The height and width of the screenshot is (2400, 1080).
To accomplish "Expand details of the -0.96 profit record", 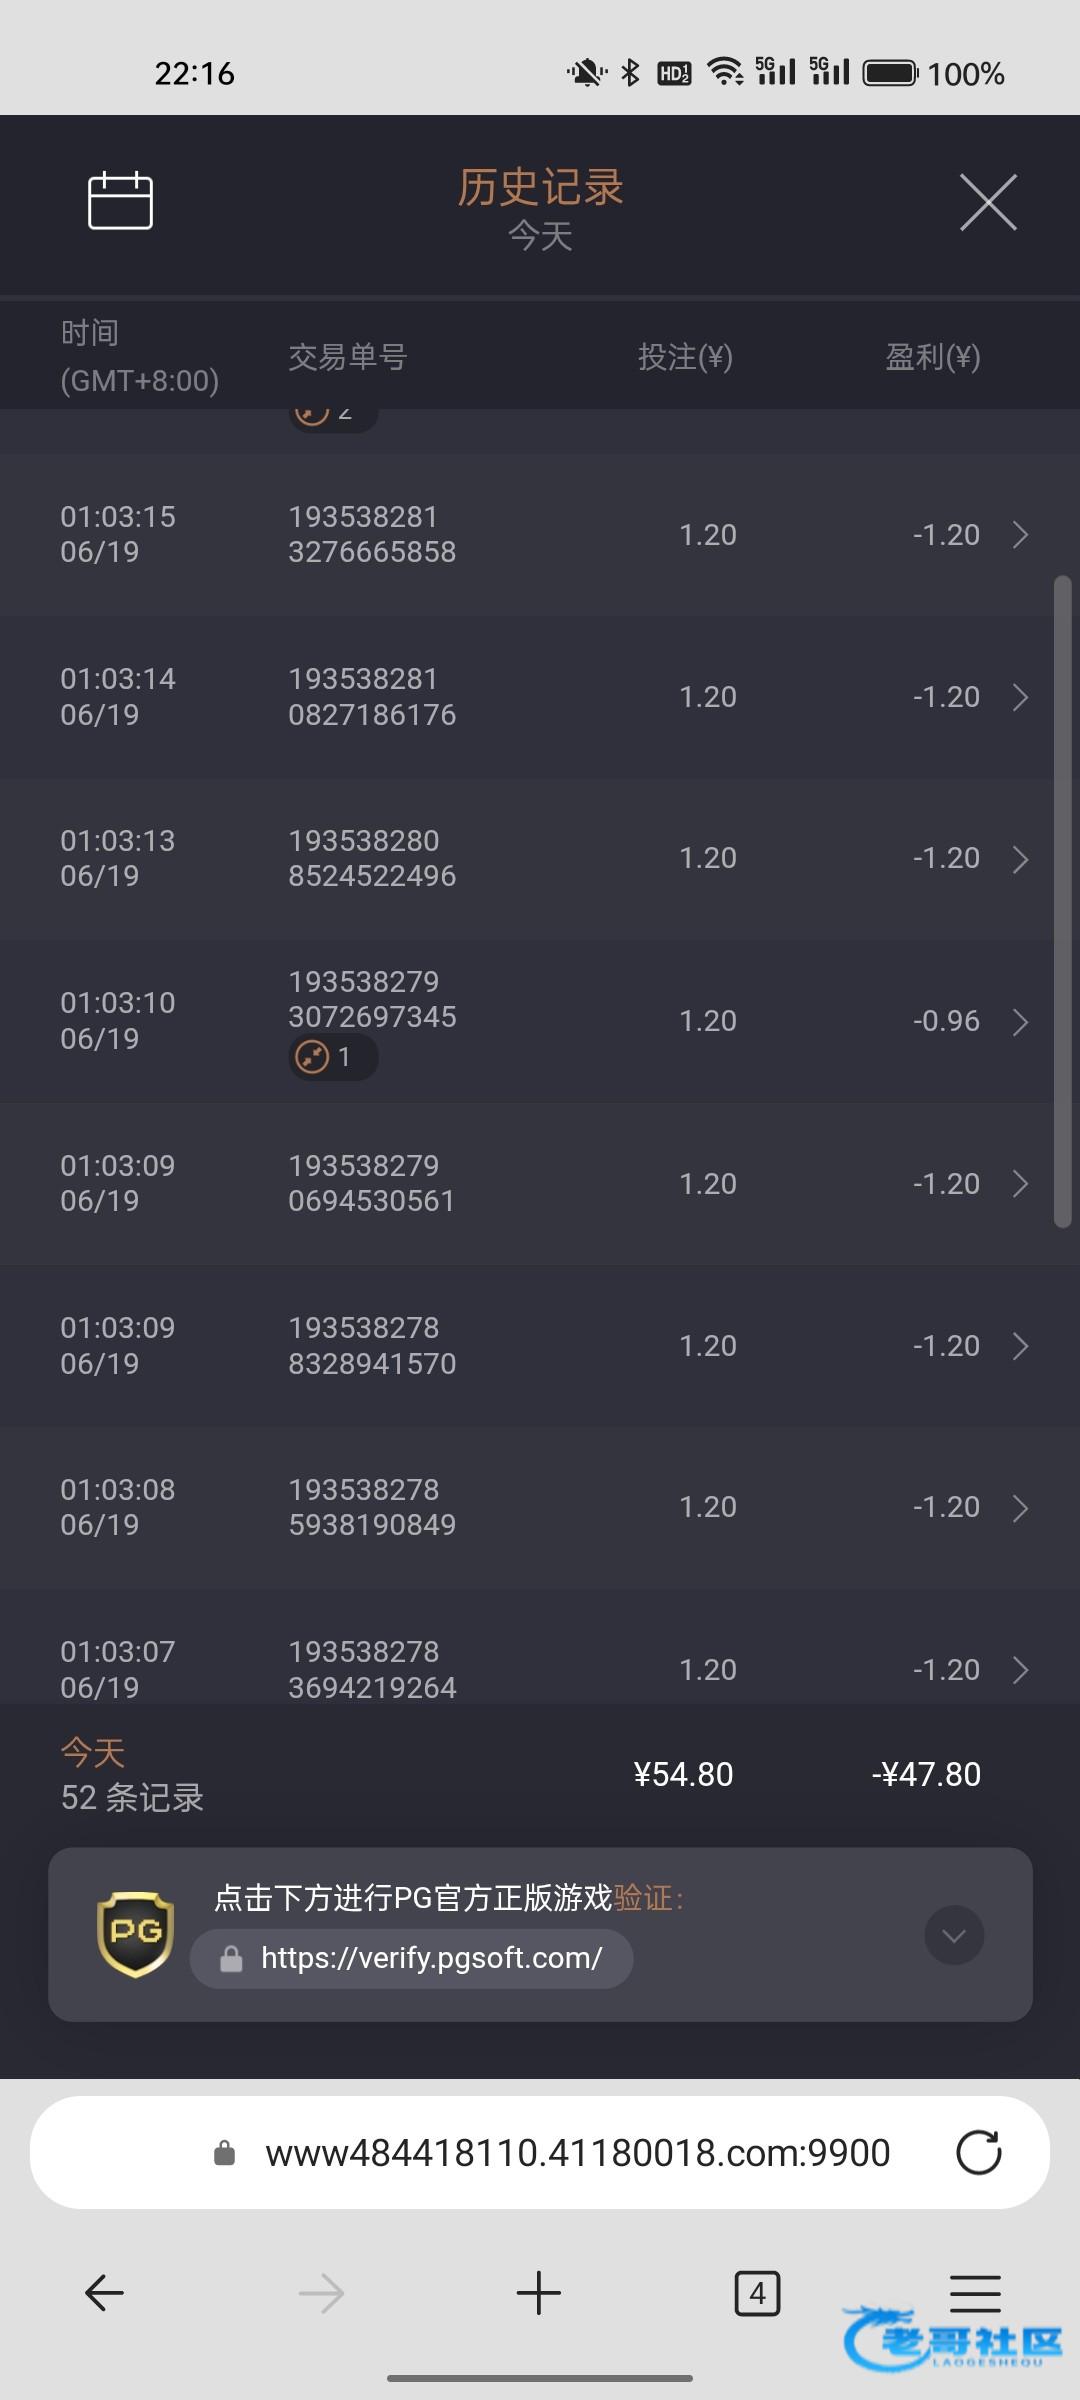I will 1020,1022.
